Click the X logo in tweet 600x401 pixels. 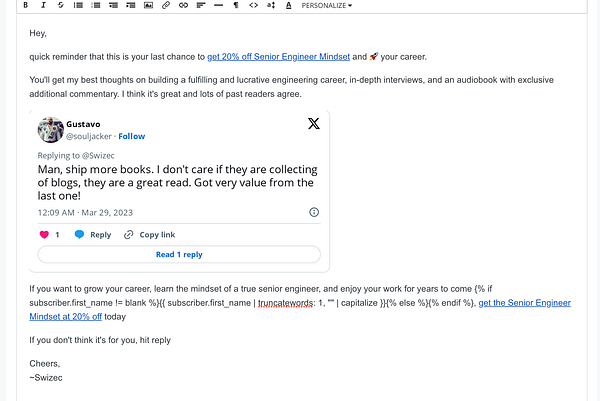click(x=314, y=124)
